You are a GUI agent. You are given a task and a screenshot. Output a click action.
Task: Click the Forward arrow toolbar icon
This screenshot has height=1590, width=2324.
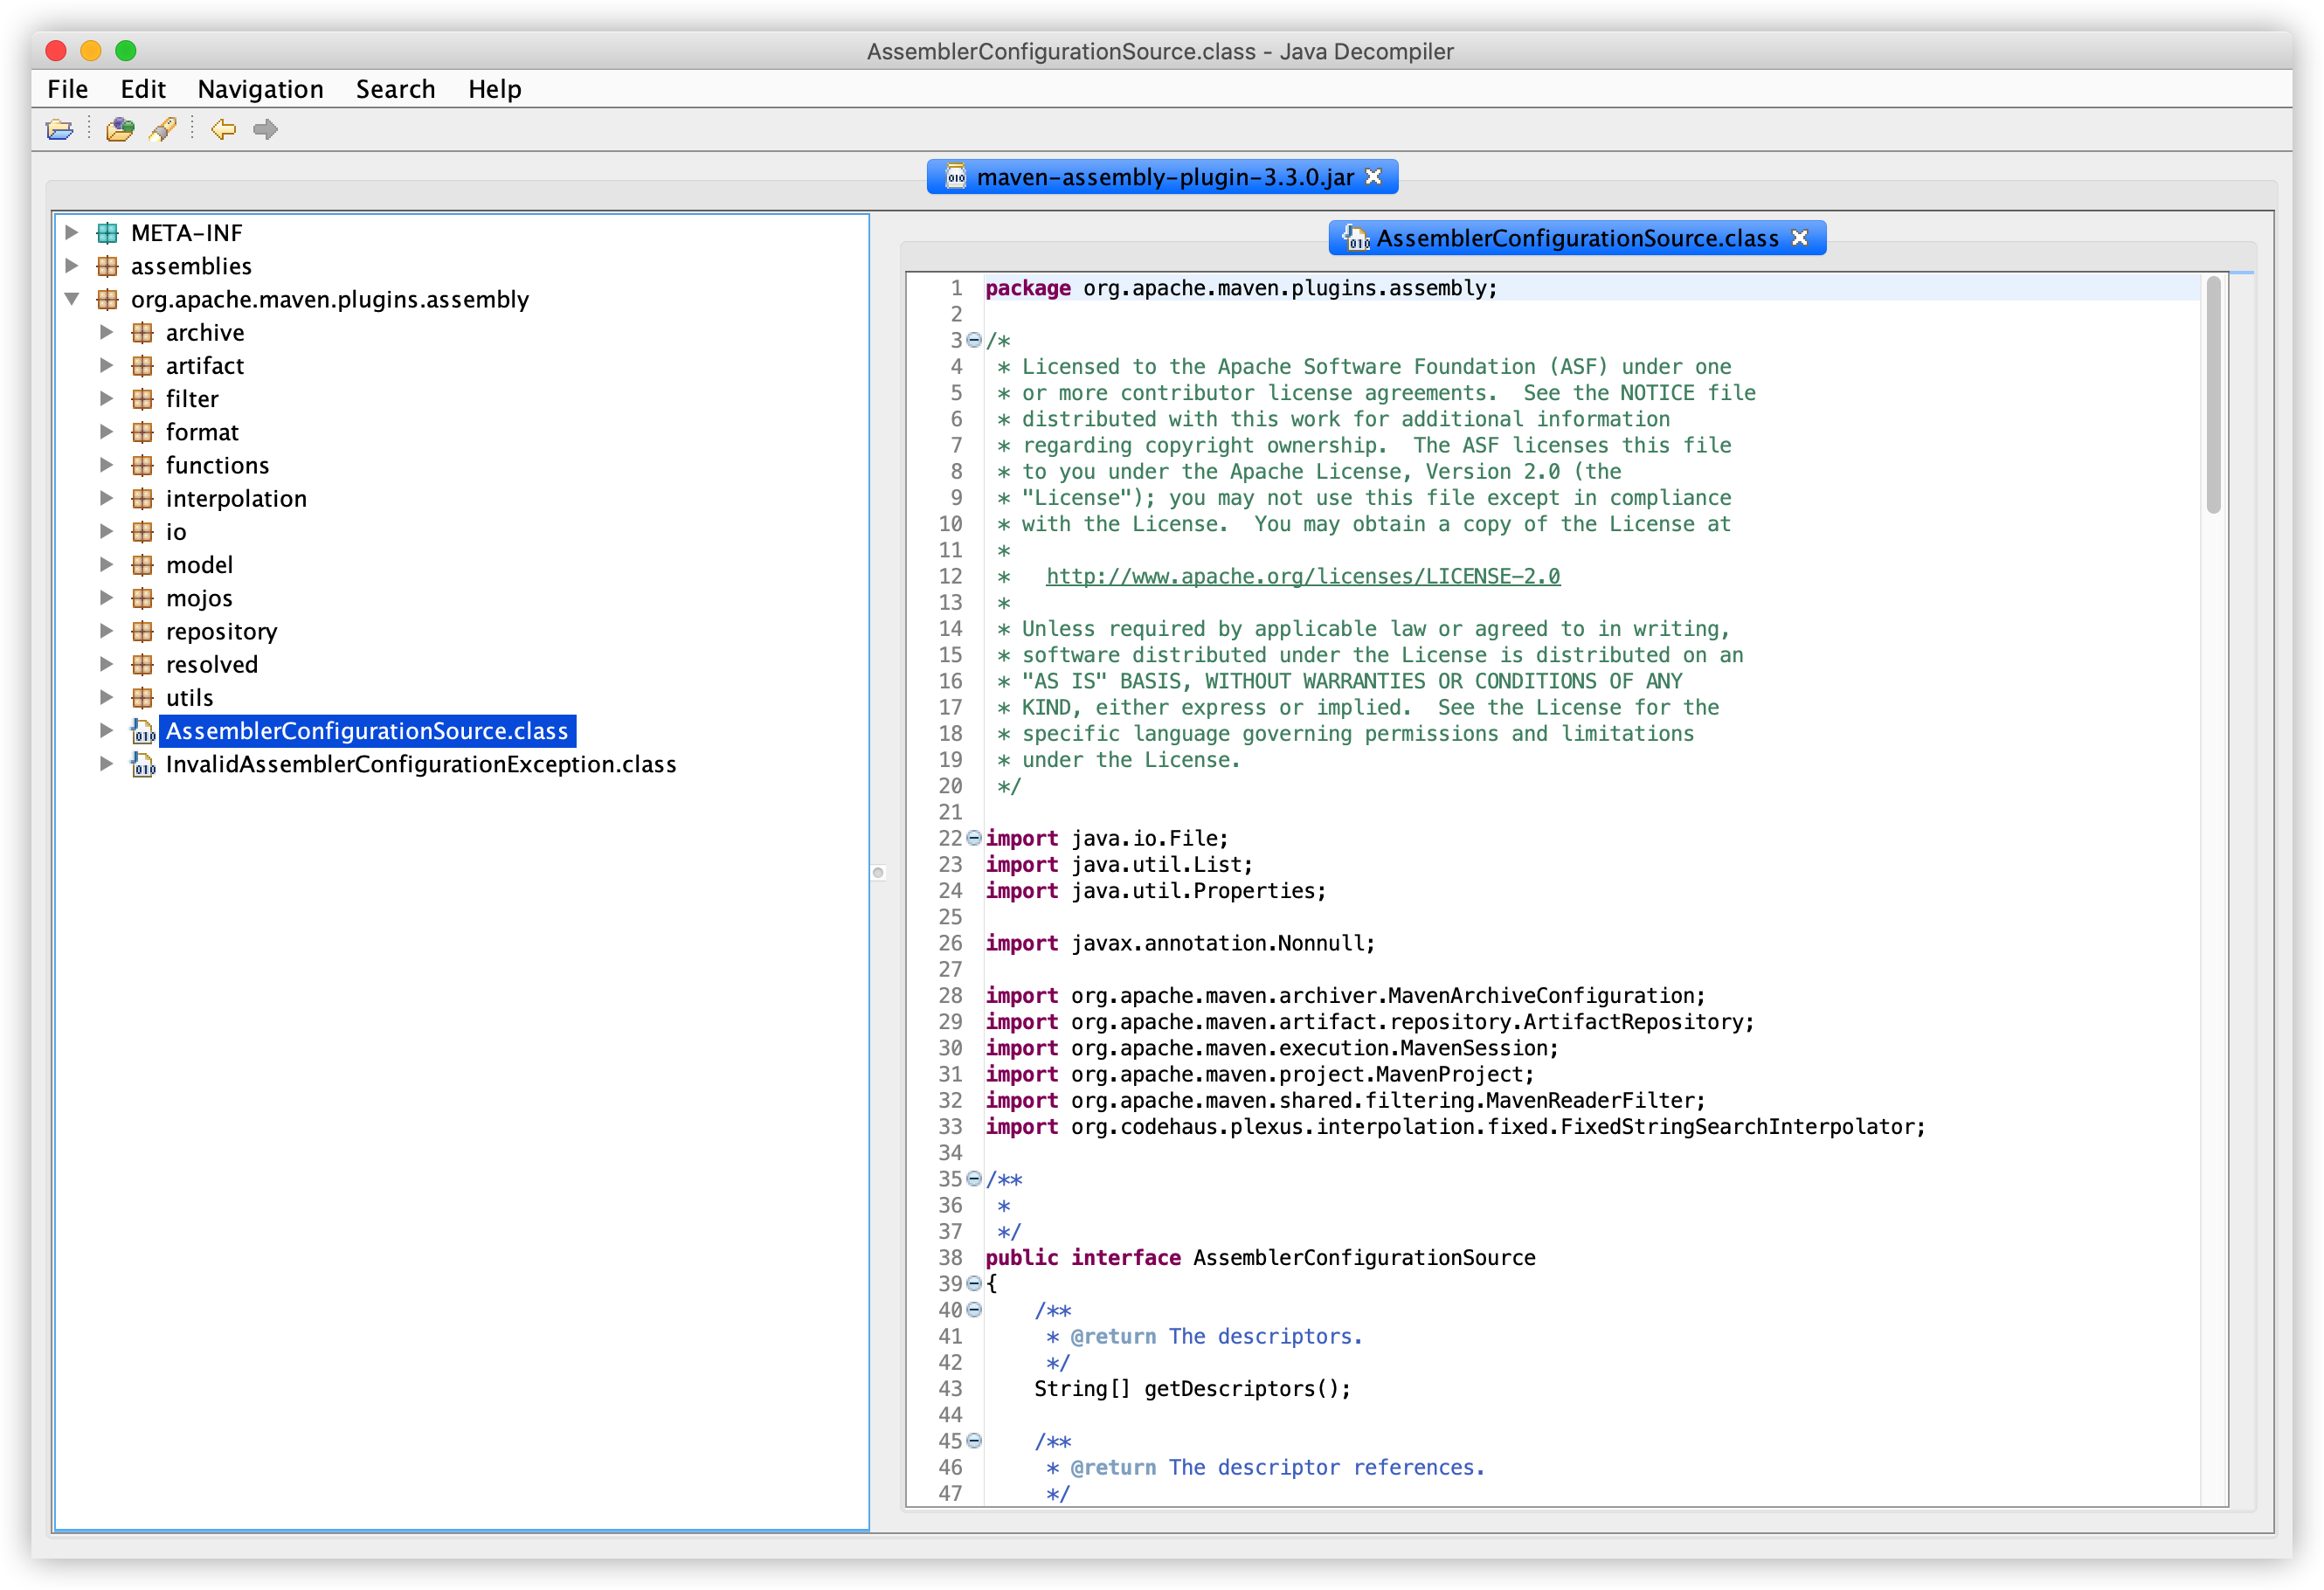point(265,129)
